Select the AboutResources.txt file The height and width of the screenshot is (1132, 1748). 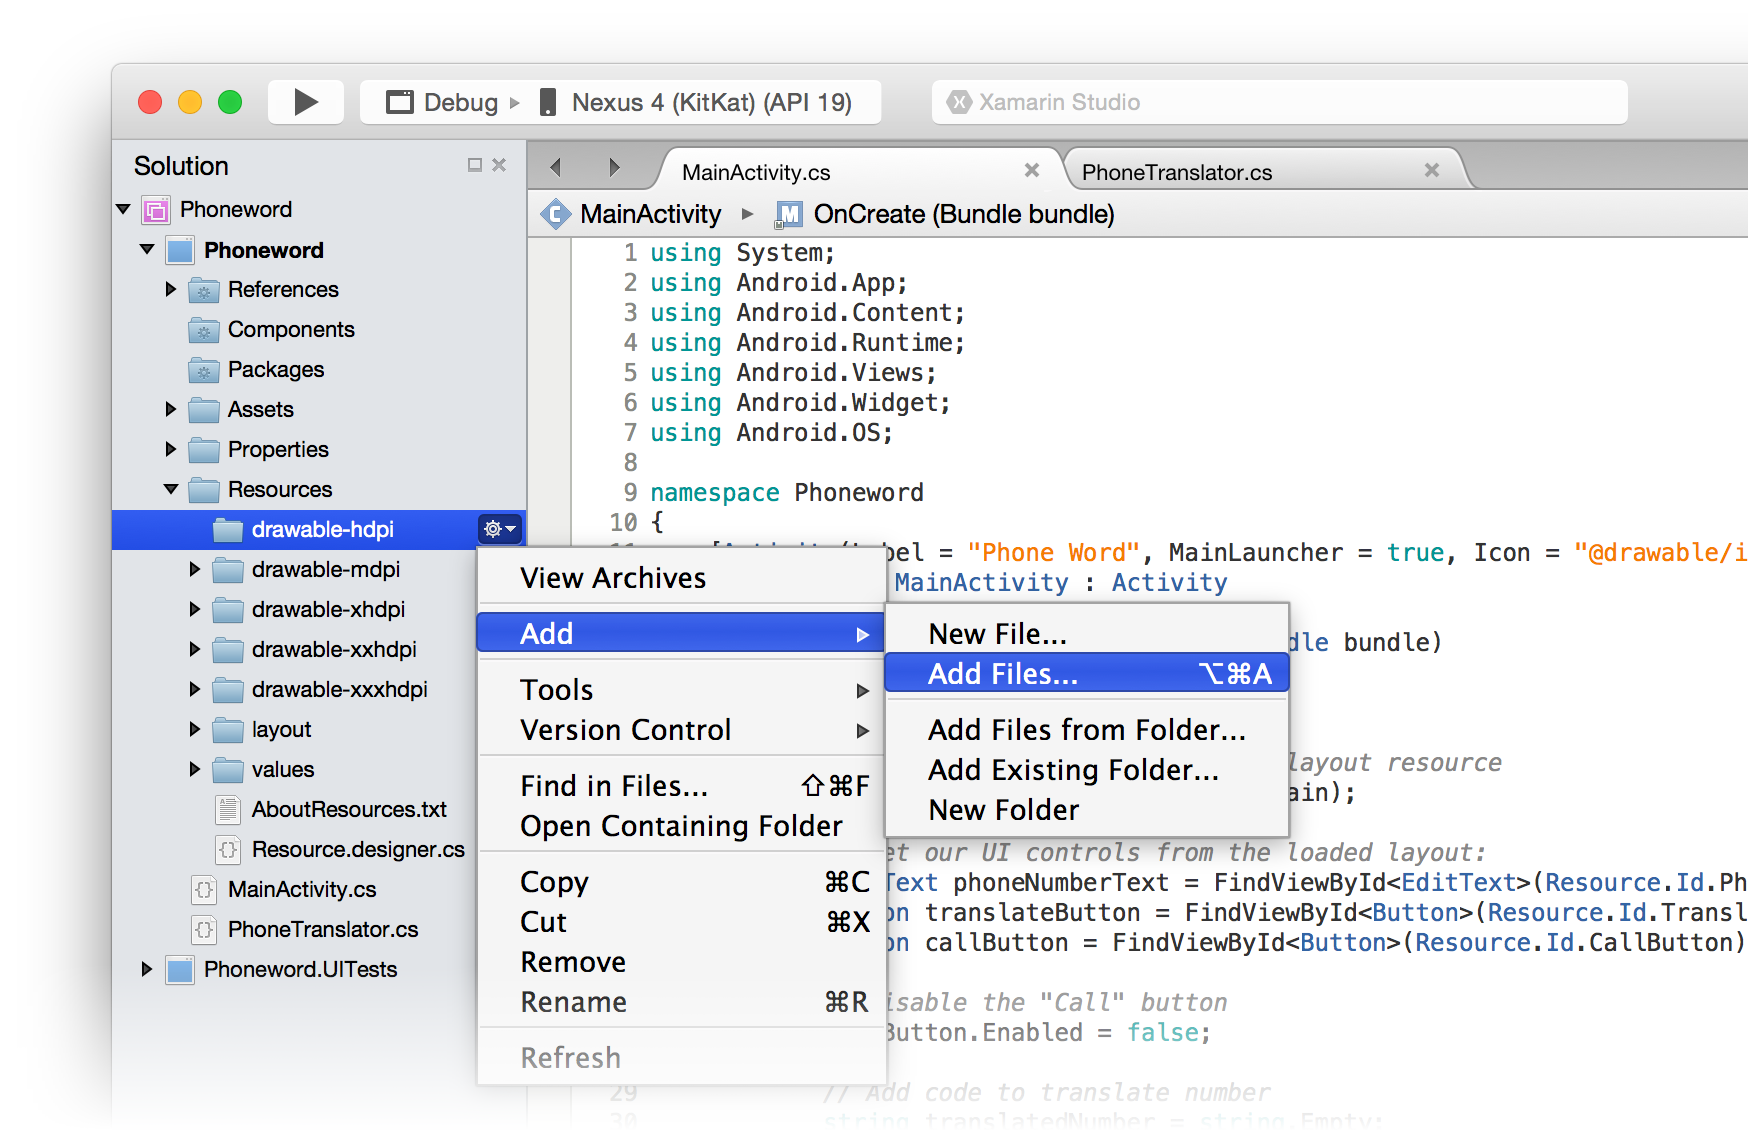348,809
